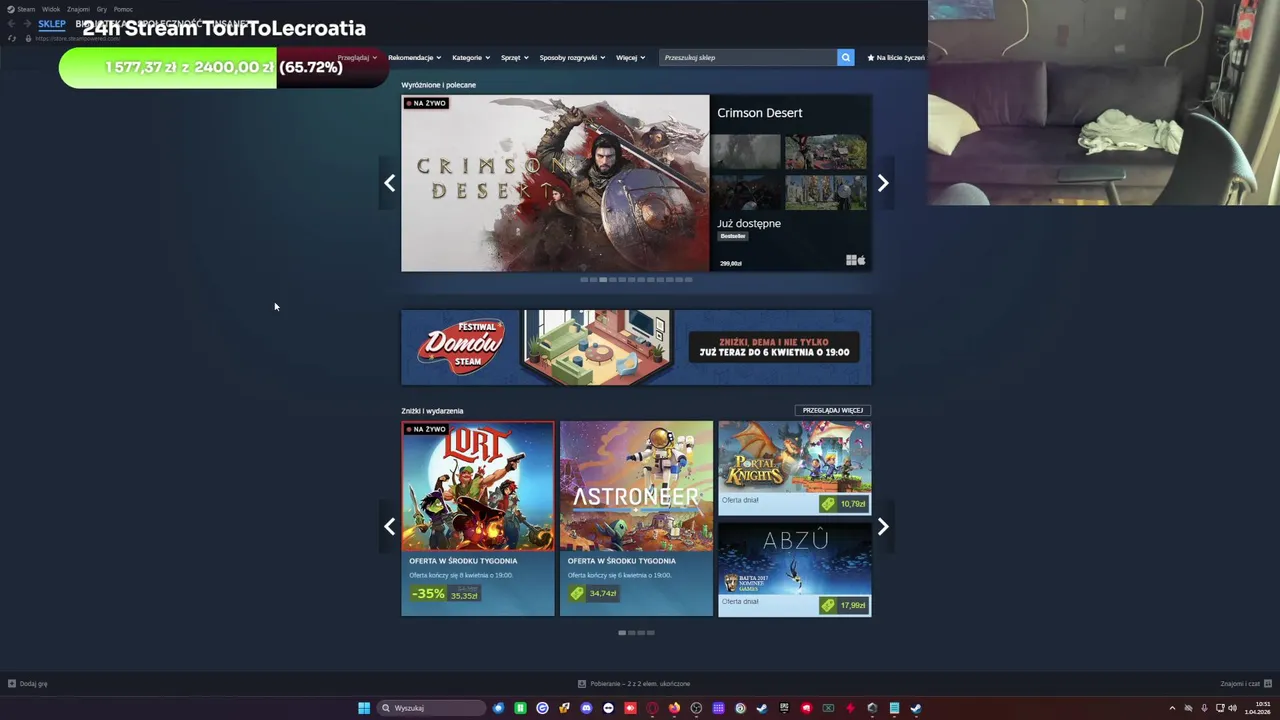Image resolution: width=1280 pixels, height=720 pixels.
Task: Go forward with the right navigation arrow
Action: pyautogui.click(x=27, y=24)
